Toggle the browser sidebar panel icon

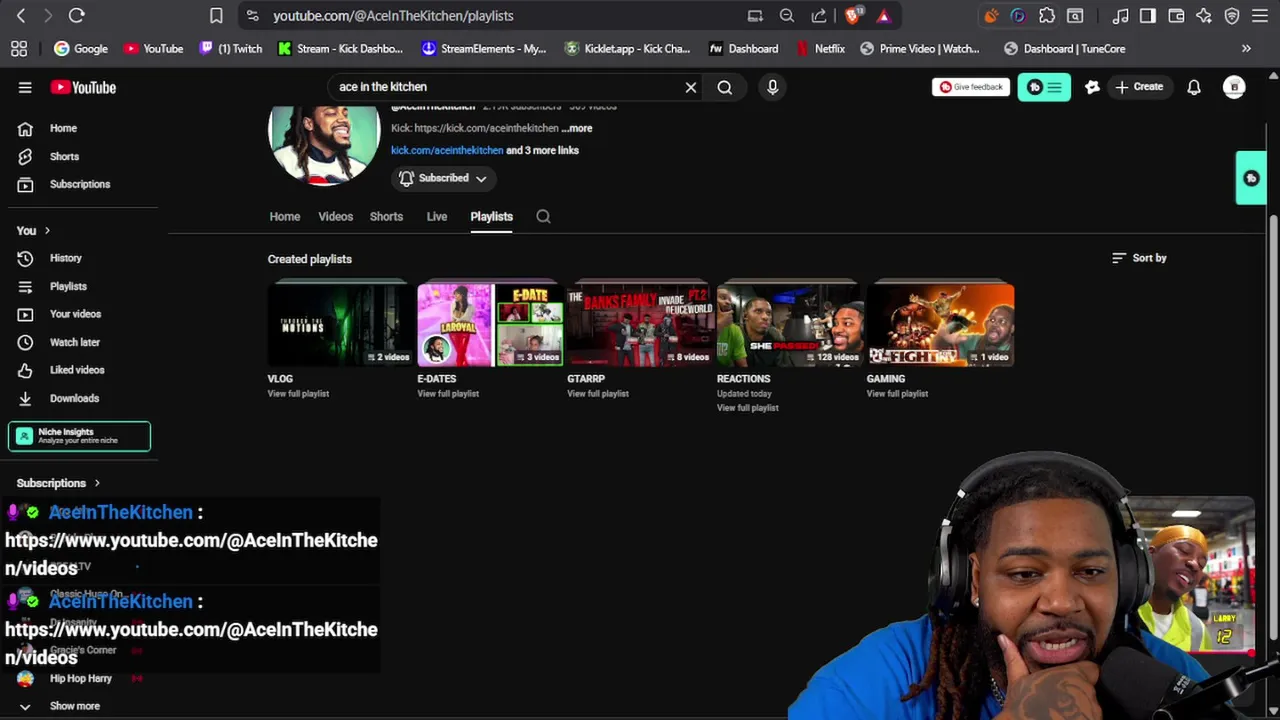point(1148,15)
